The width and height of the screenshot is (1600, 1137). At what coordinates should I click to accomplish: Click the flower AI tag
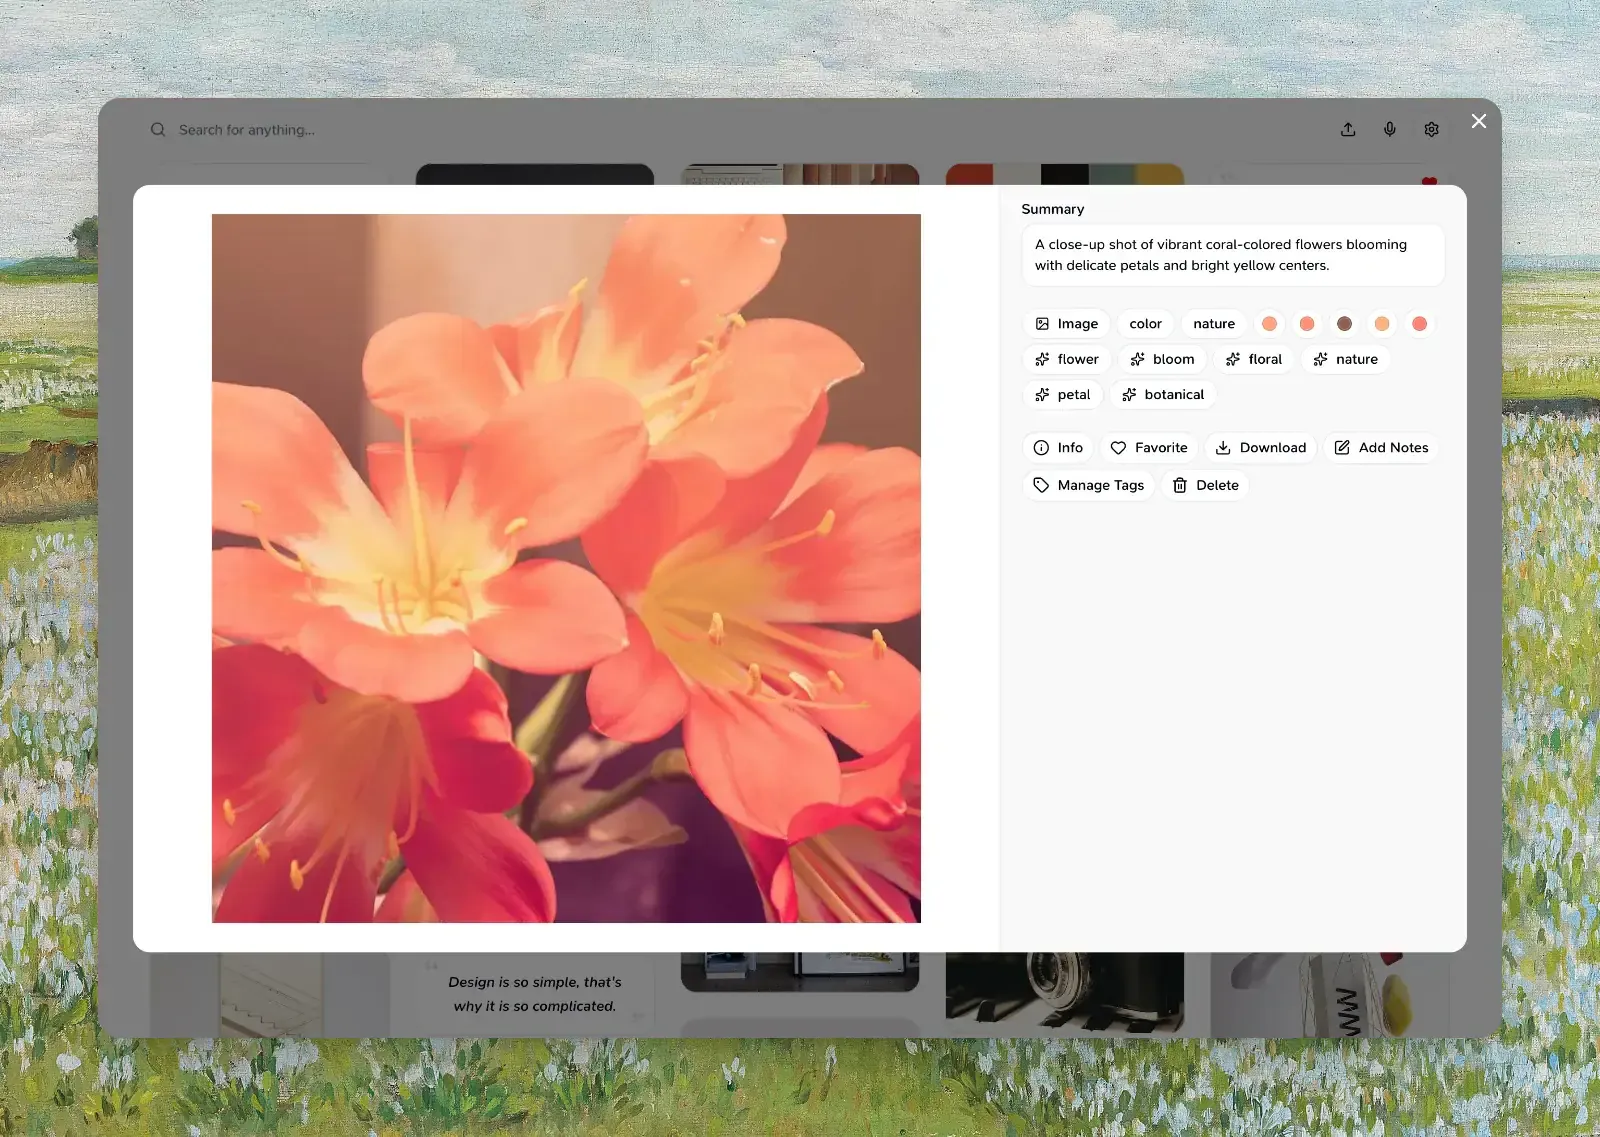tap(1066, 359)
